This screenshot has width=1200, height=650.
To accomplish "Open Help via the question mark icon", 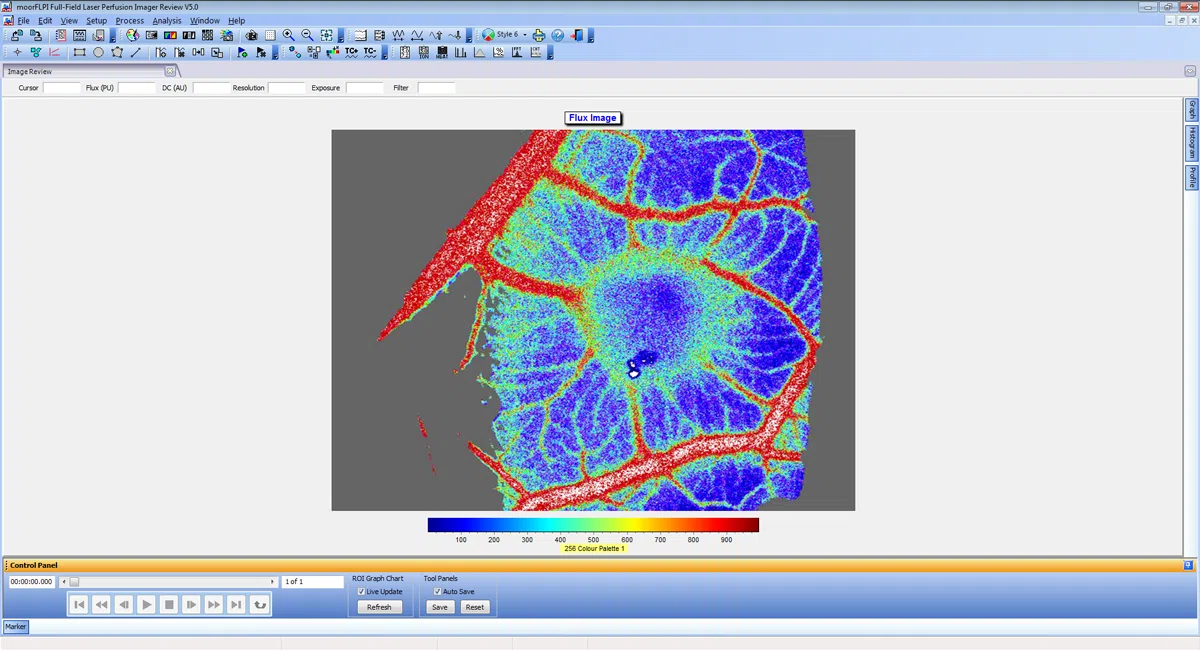I will 557,35.
